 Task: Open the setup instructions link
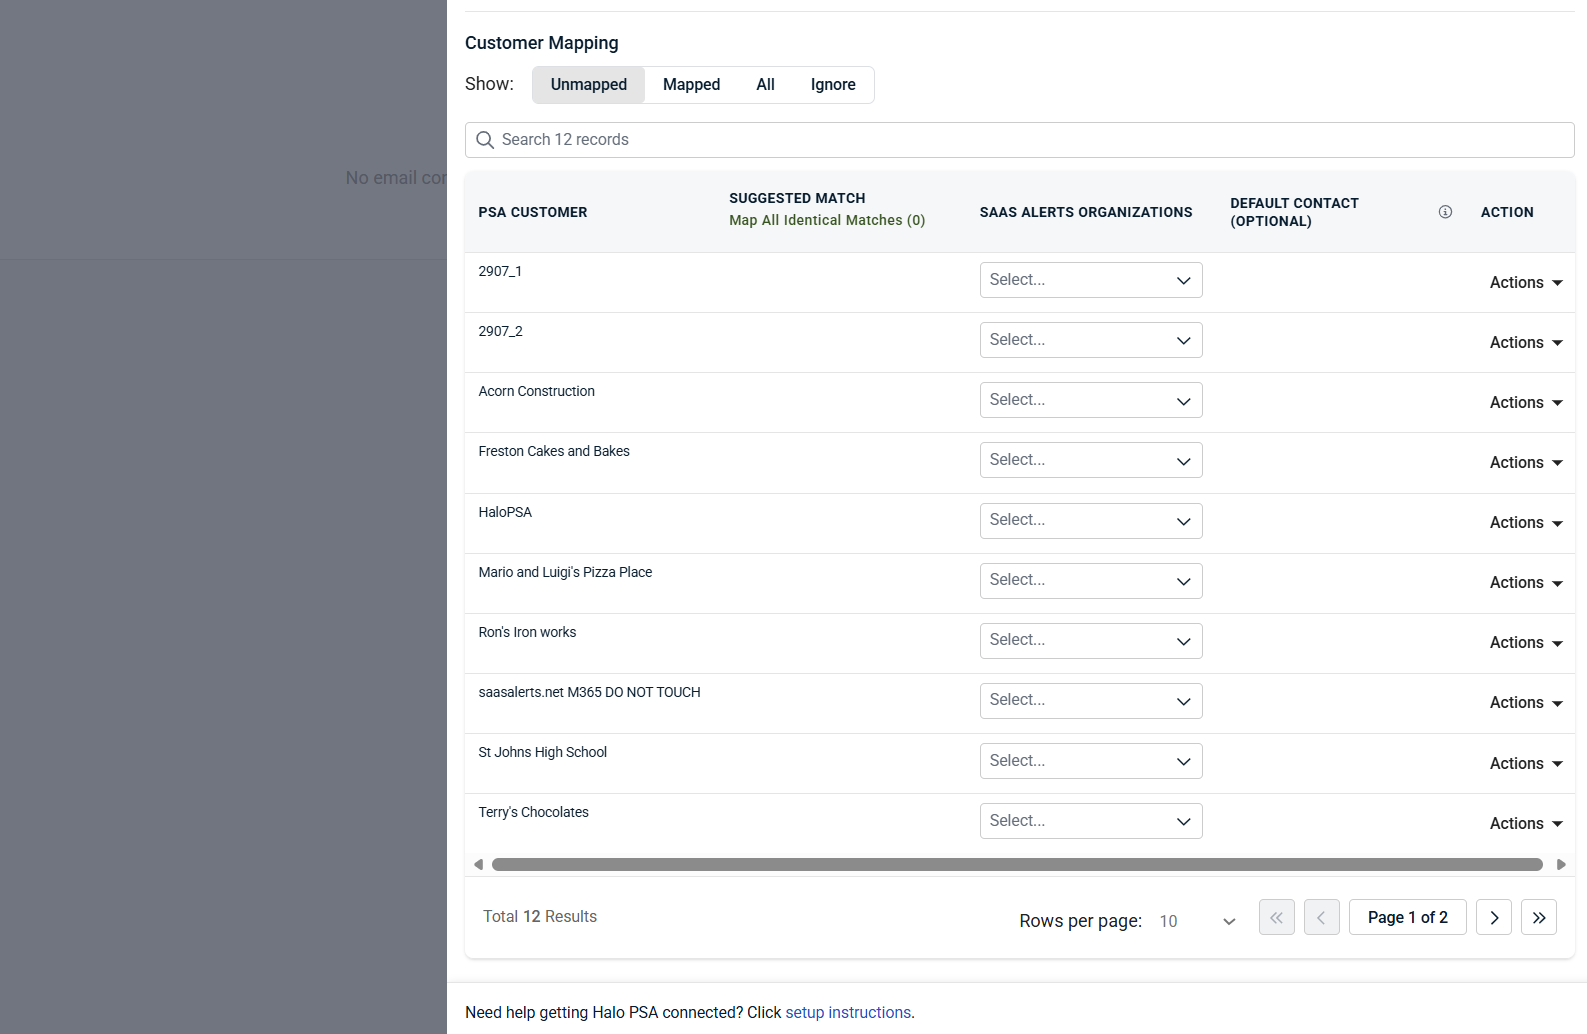coord(848,1012)
